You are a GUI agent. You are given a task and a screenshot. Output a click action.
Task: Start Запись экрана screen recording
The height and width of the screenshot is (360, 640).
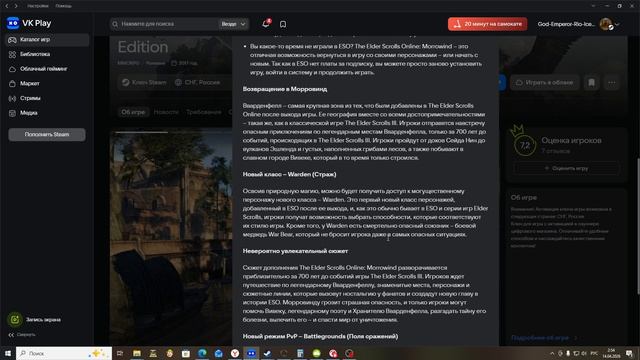click(34, 320)
